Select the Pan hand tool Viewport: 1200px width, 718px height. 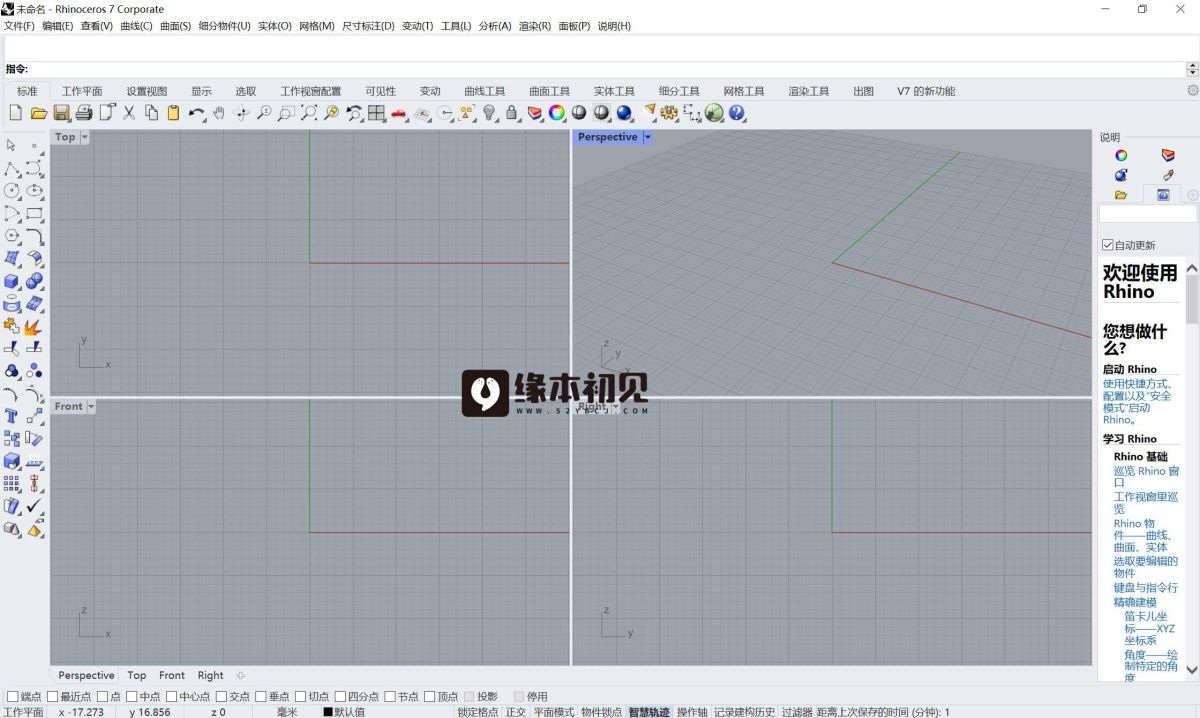coord(218,113)
